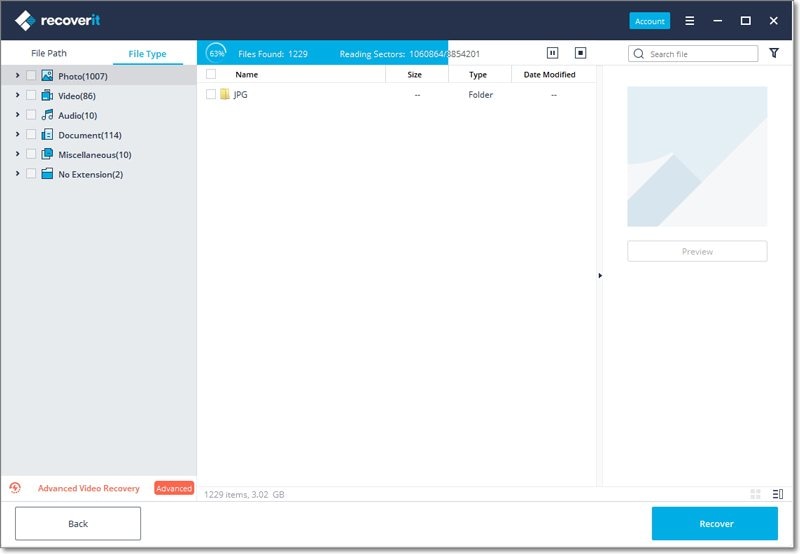
Task: Pause the scan with the pause icon
Action: [553, 53]
